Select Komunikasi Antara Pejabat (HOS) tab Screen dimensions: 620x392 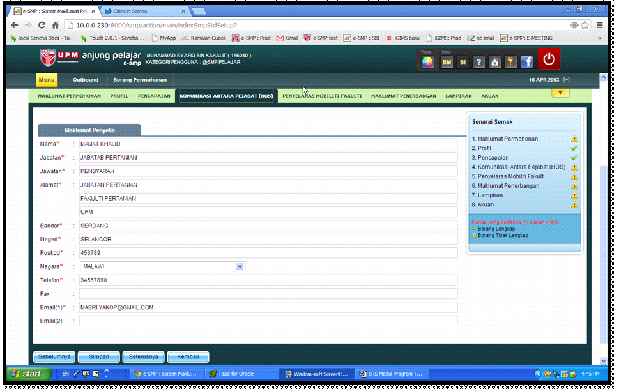[226, 96]
